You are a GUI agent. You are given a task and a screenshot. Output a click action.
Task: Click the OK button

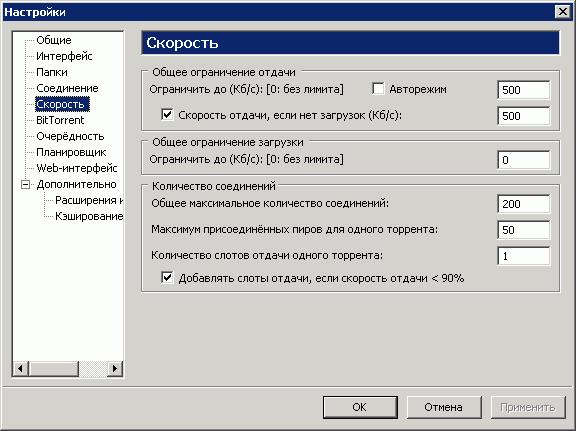coord(360,407)
